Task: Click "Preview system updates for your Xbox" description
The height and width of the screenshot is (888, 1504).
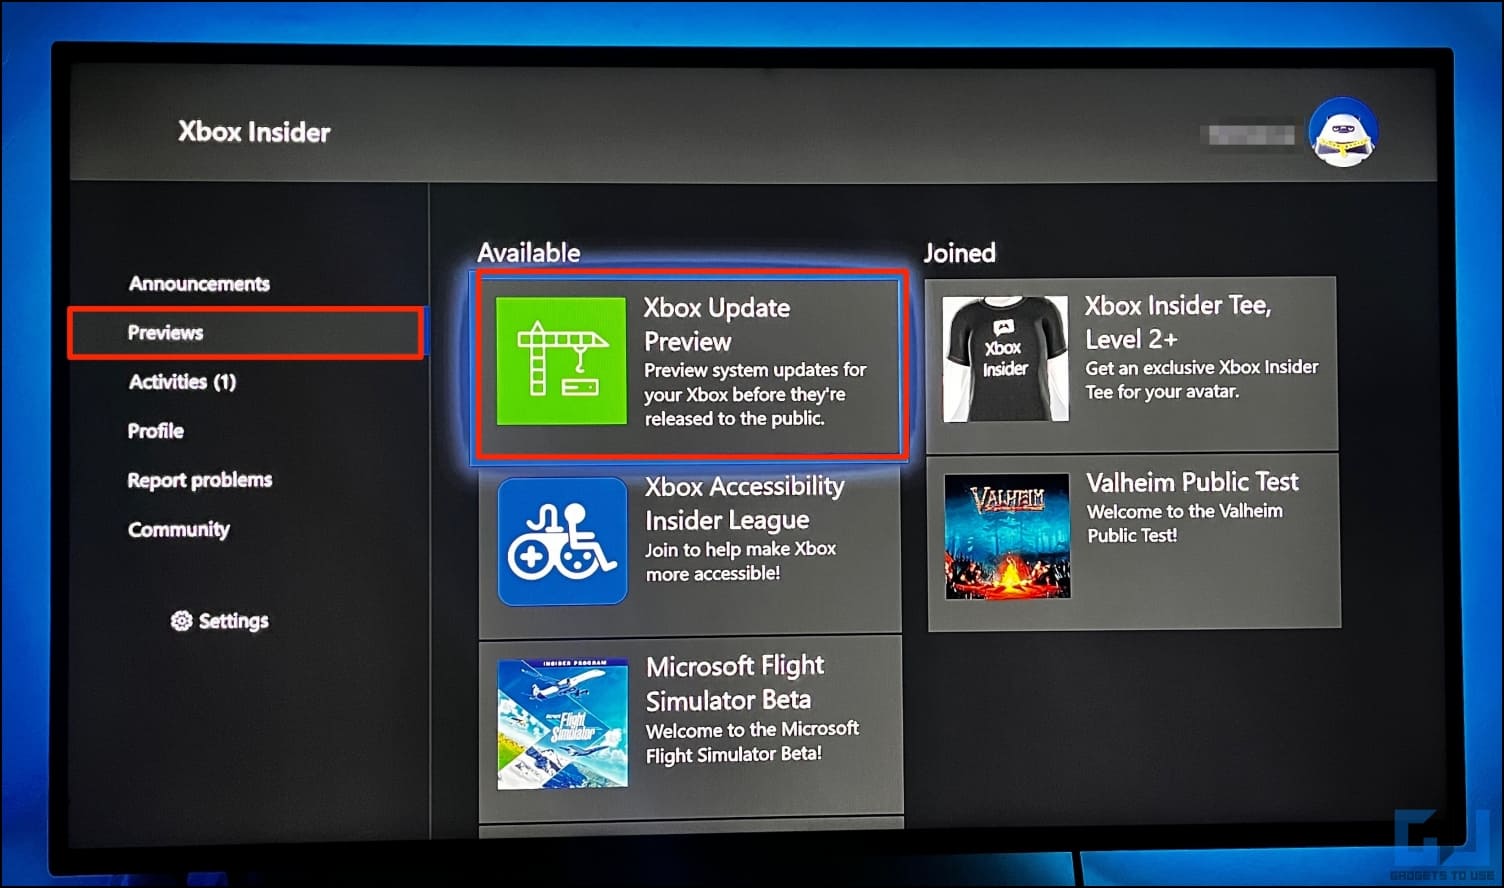Action: [755, 394]
